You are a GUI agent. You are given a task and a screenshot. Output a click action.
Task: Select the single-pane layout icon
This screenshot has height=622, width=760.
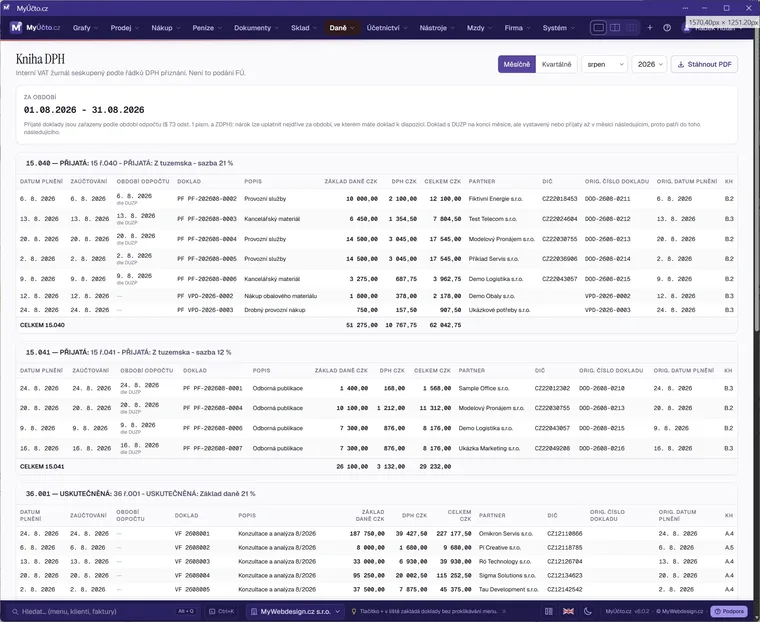599,28
